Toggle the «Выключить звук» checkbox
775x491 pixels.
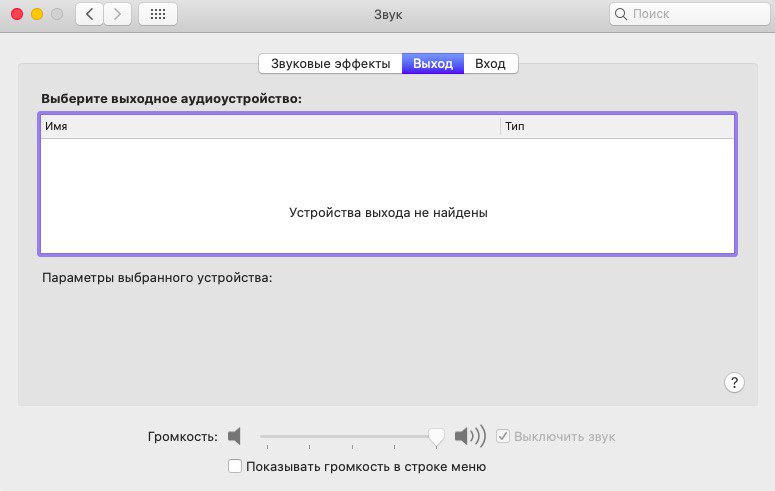pos(504,436)
